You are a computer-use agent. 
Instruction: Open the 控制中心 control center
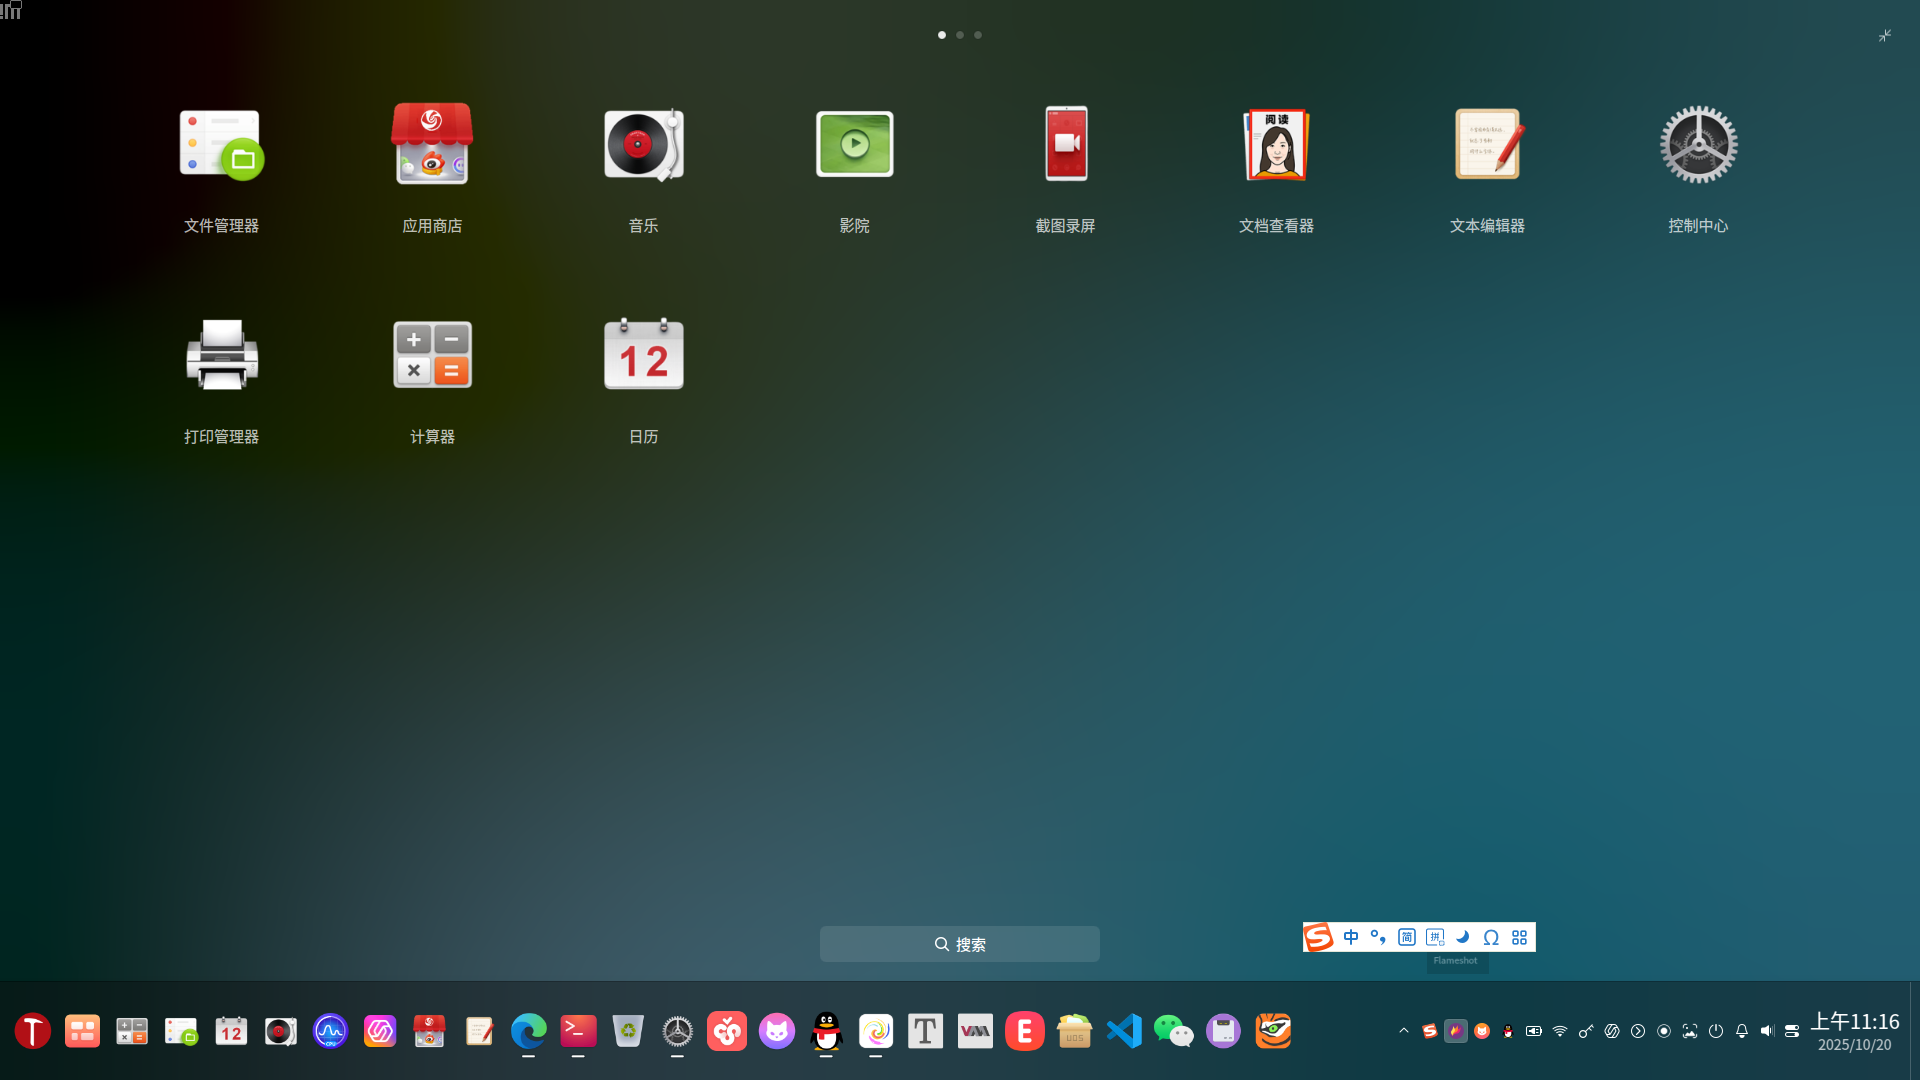[1698, 145]
